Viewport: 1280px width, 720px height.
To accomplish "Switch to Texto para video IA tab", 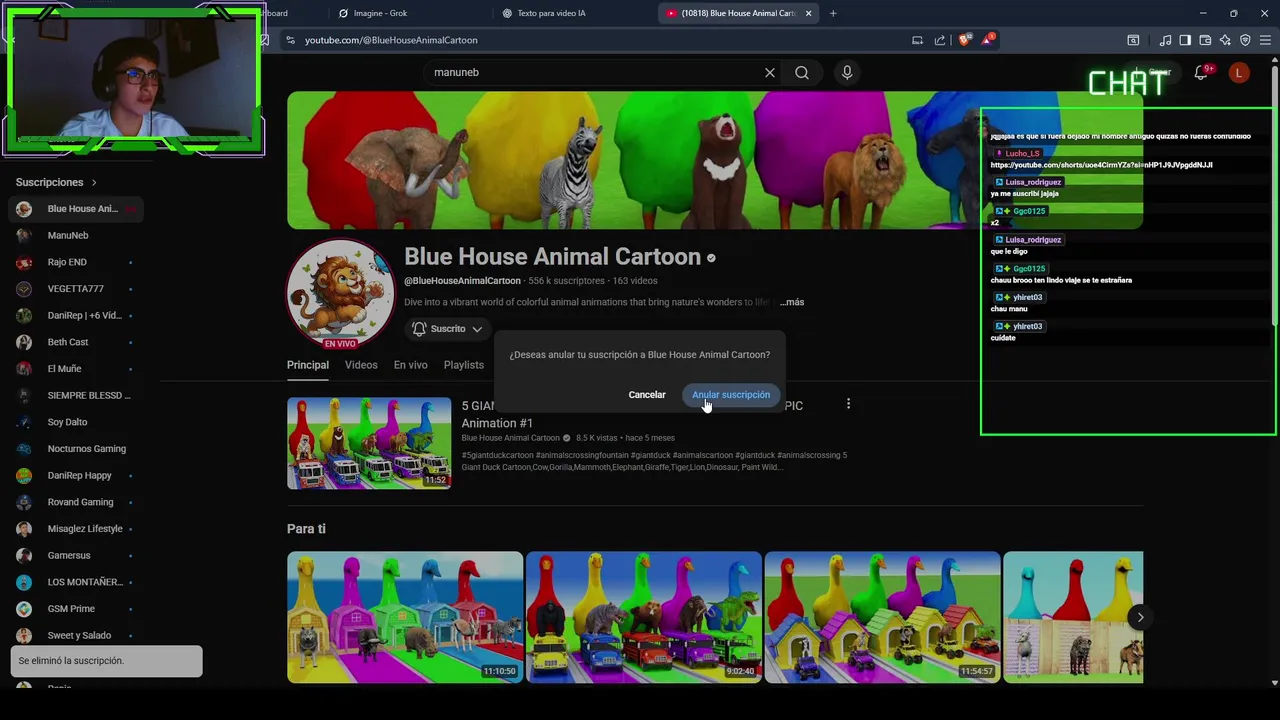I will (x=551, y=13).
